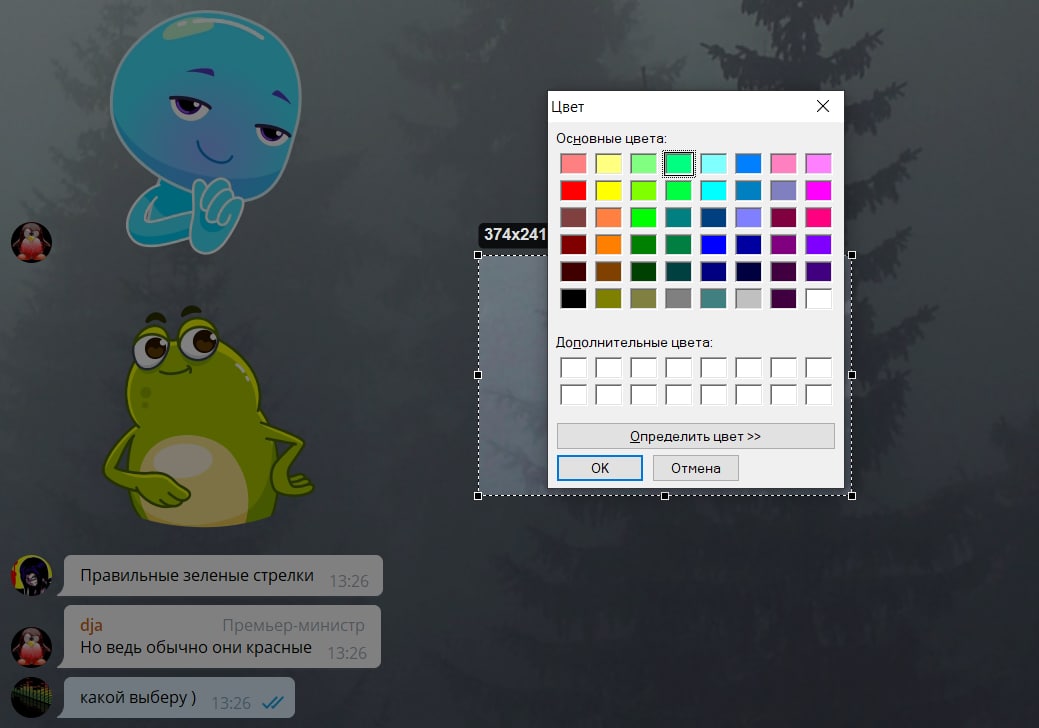1039x728 pixels.
Task: Click the 'Дополнительные цвета:' label
Action: (x=634, y=342)
